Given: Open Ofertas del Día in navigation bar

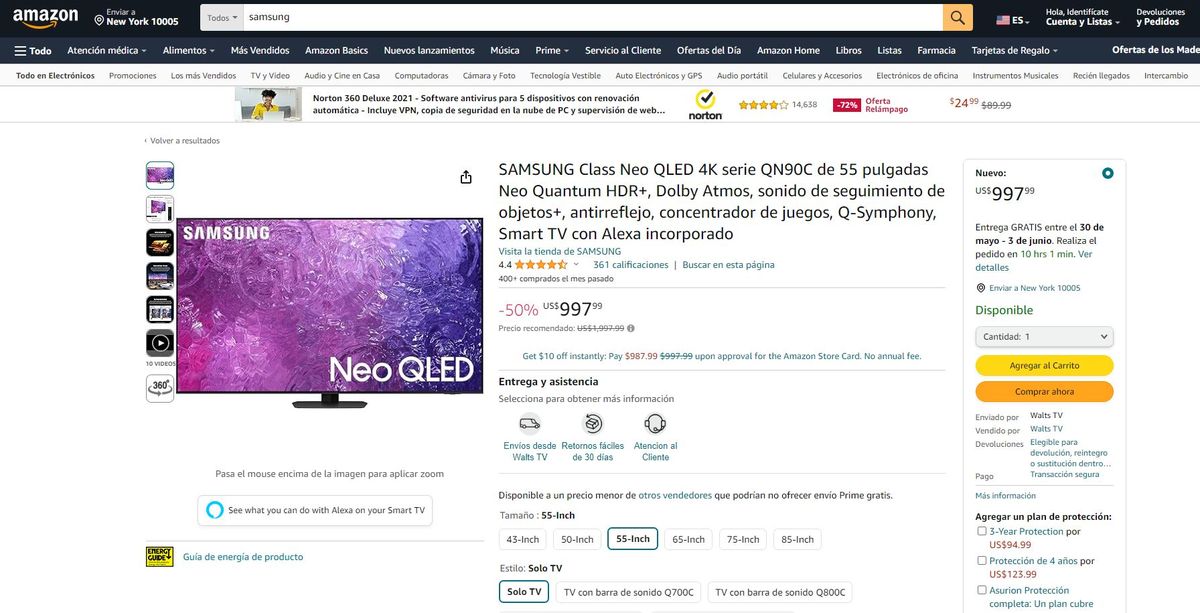Looking at the screenshot, I should (x=708, y=51).
